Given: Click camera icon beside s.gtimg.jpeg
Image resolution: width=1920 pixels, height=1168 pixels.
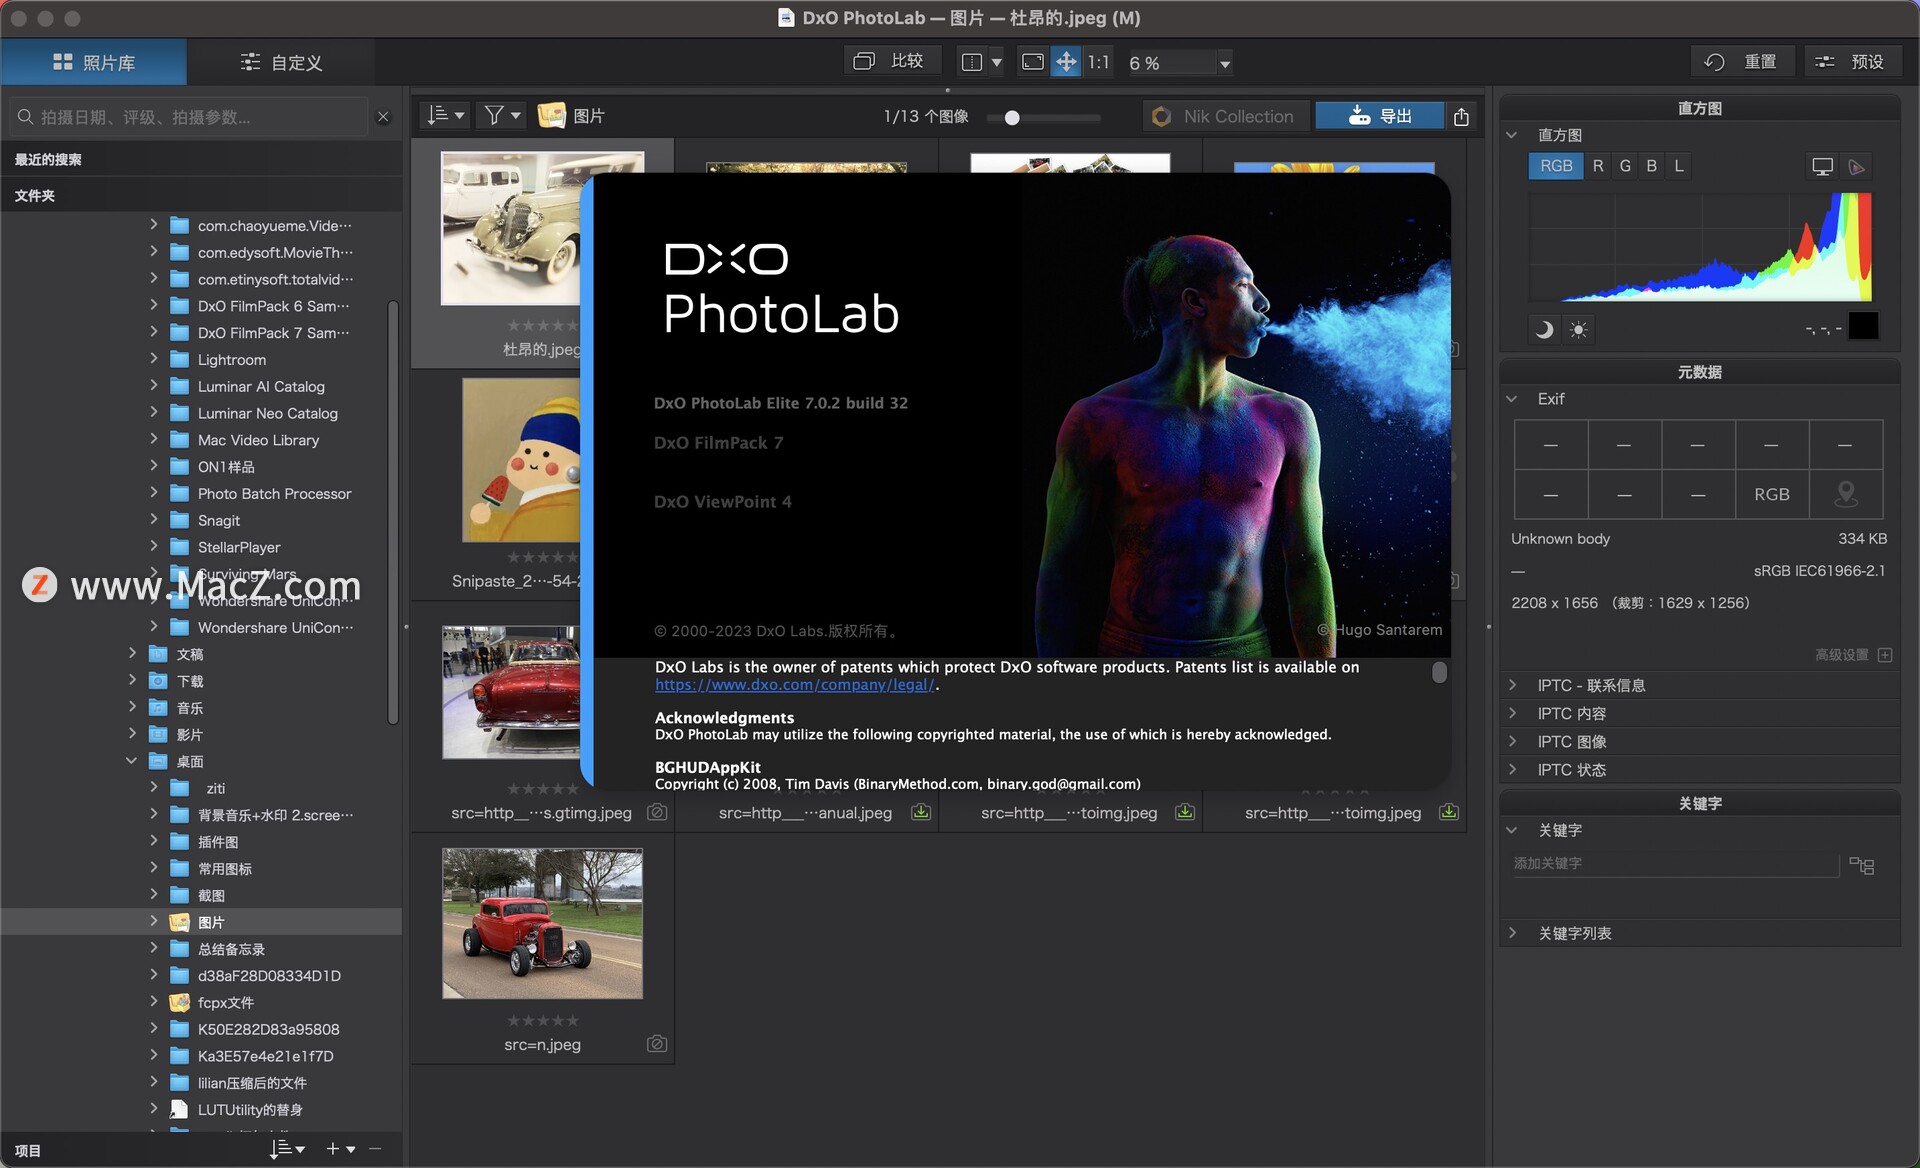Looking at the screenshot, I should [x=657, y=812].
